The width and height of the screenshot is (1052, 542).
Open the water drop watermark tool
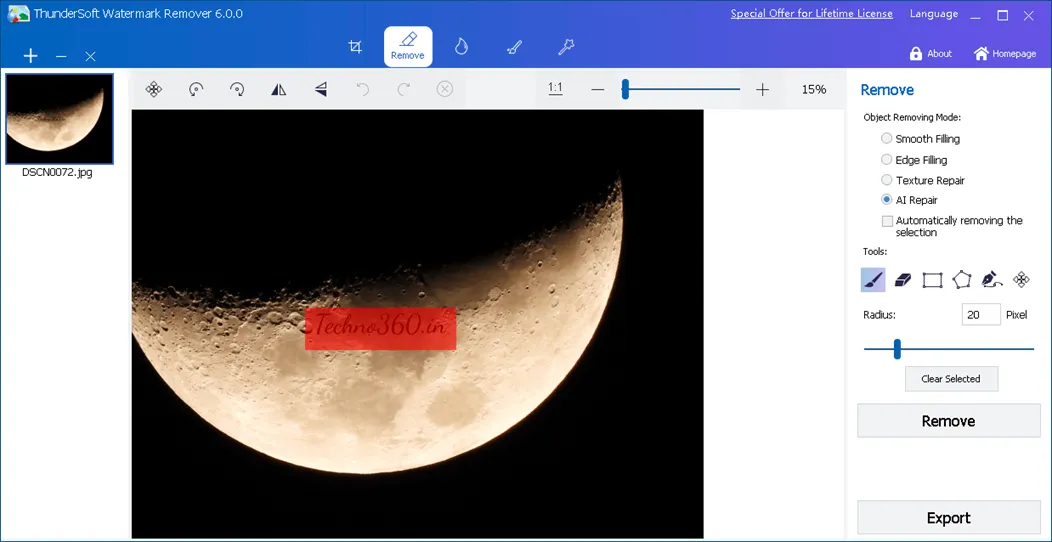[461, 47]
